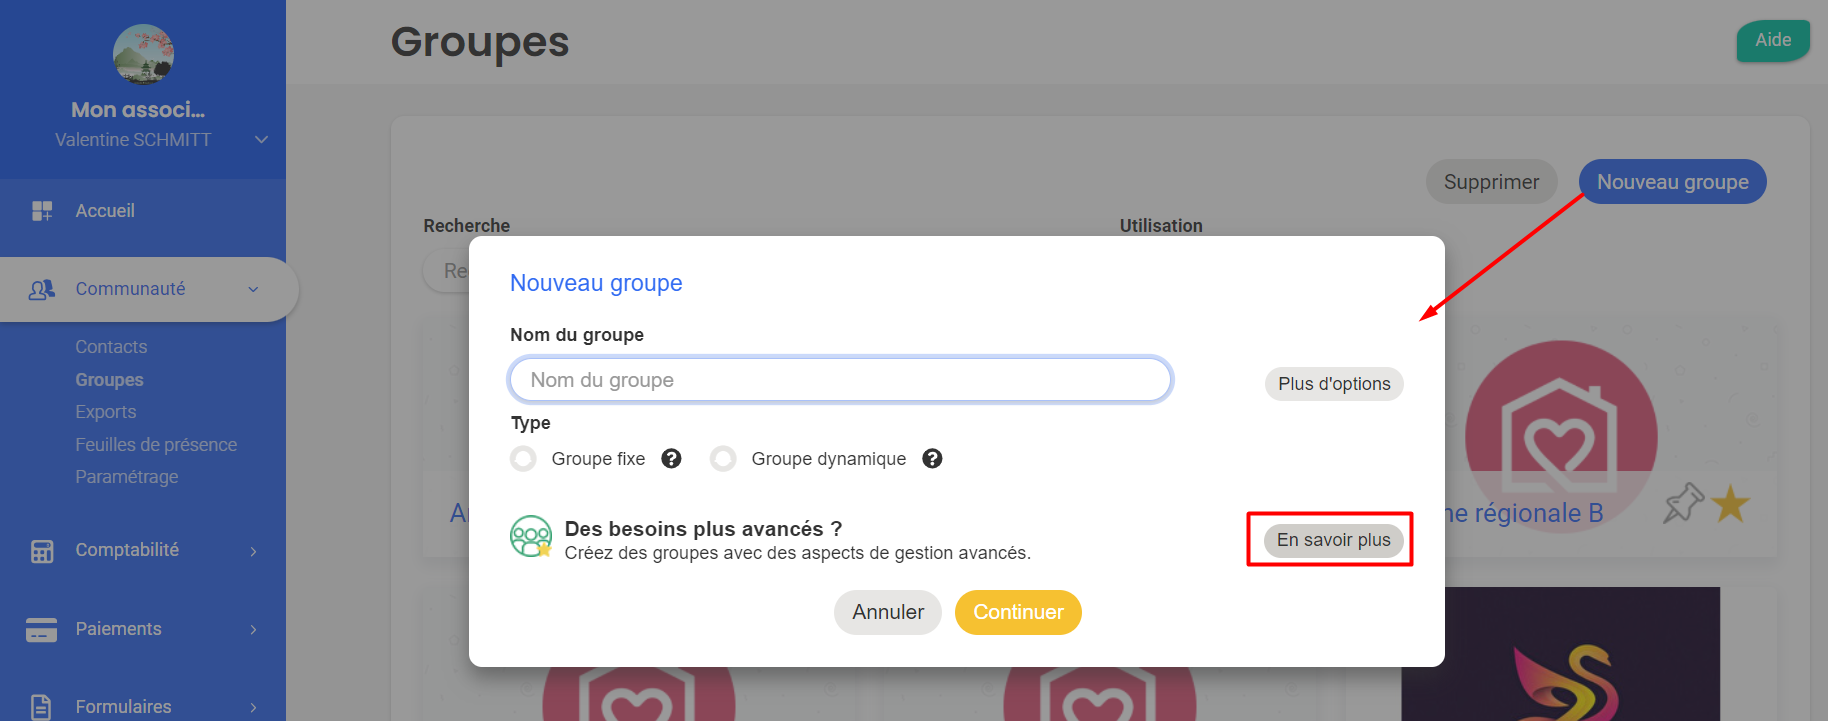1828x721 pixels.
Task: Click the yellow Continuer button
Action: 1018,612
